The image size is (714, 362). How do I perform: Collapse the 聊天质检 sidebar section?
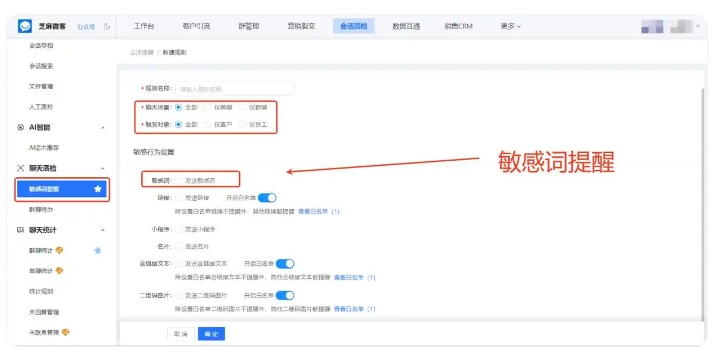coord(102,169)
